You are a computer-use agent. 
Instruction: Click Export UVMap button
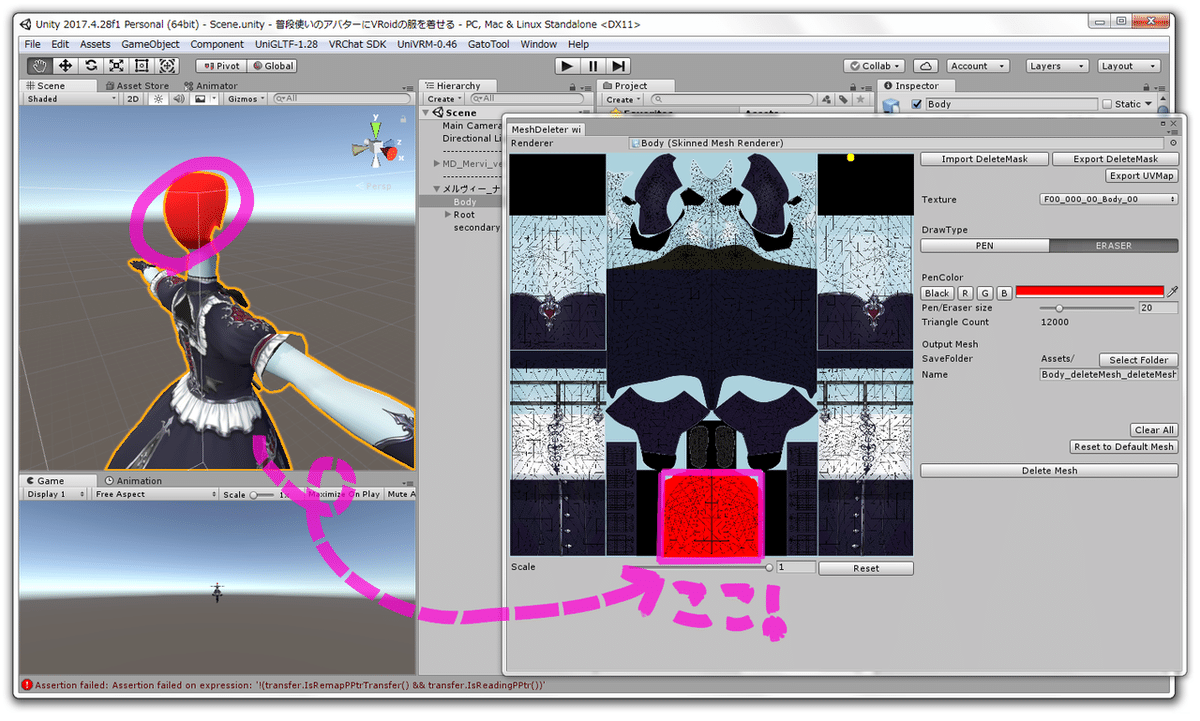click(1142, 175)
